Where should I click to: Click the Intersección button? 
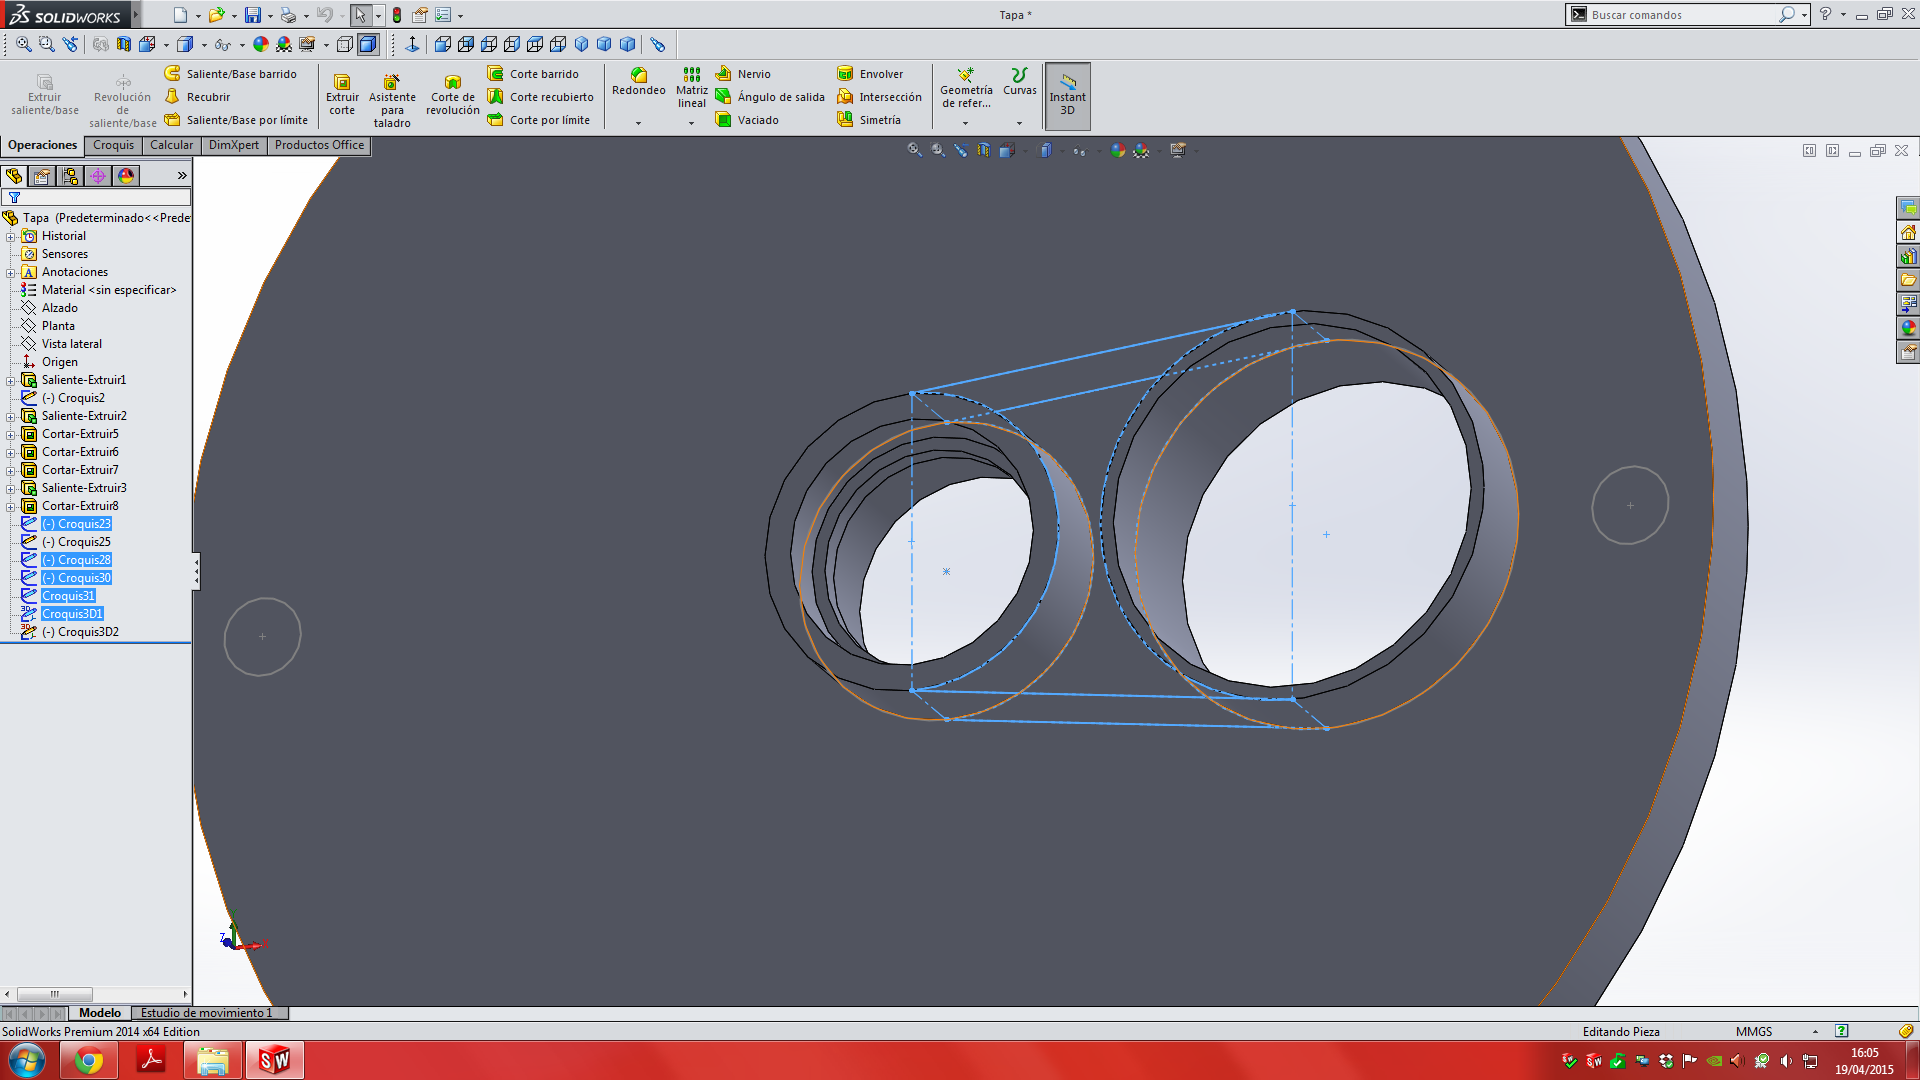pos(880,97)
